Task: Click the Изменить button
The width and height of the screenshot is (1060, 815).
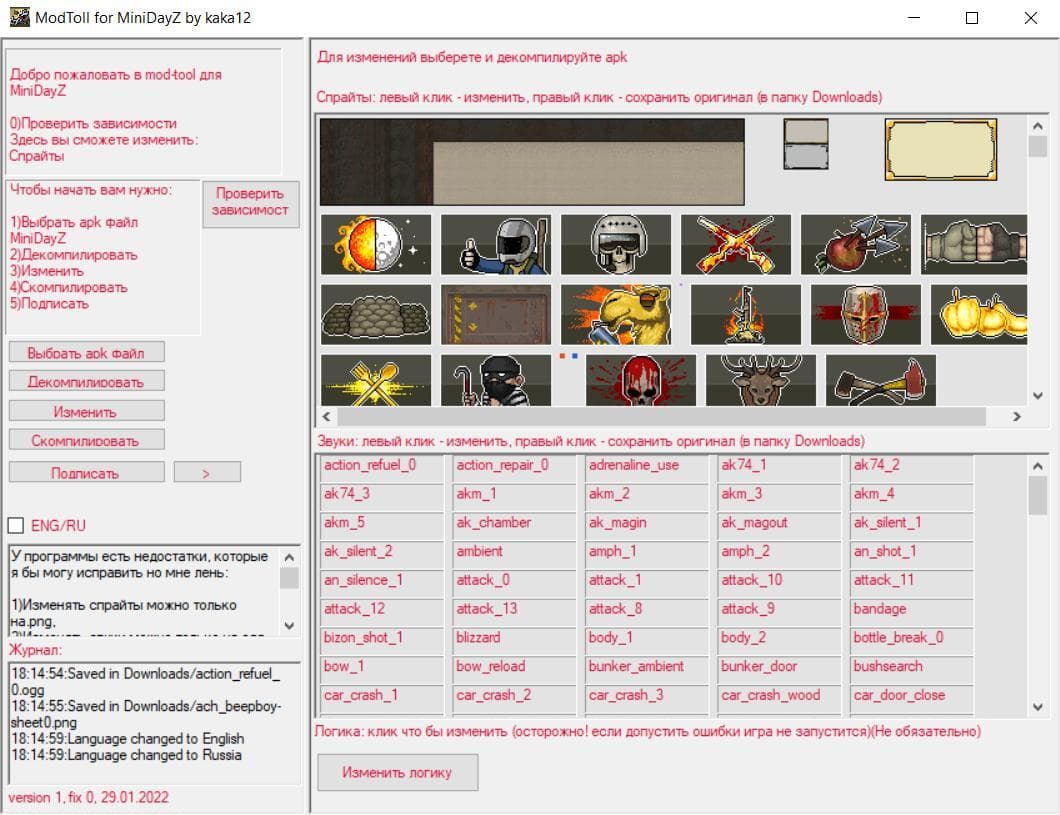Action: coord(87,411)
